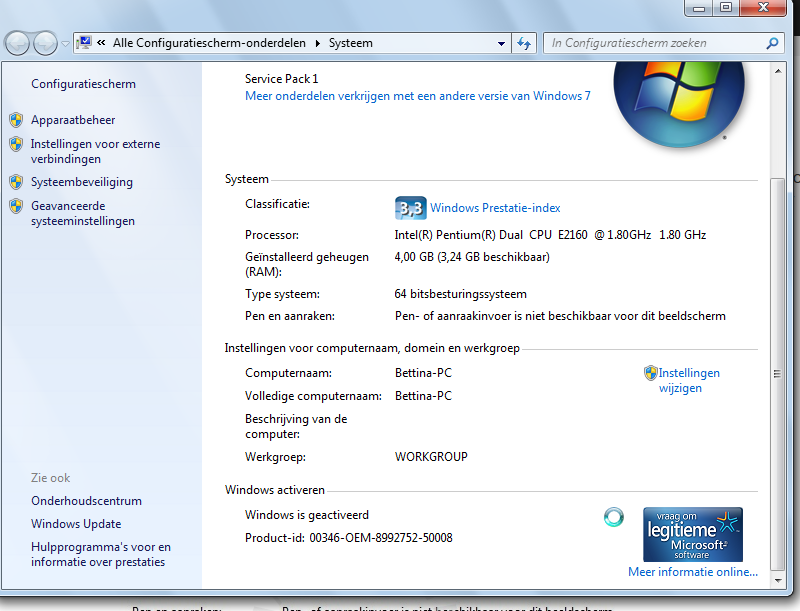Click the scrollbar down arrow
Viewport: 800px width, 611px height.
(778, 580)
